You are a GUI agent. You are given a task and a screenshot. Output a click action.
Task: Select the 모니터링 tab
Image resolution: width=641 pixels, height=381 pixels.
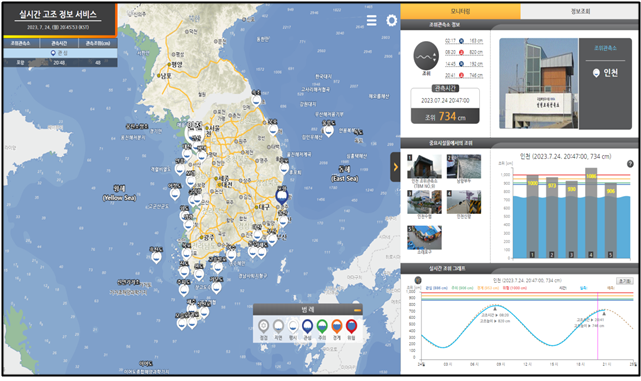pos(460,11)
